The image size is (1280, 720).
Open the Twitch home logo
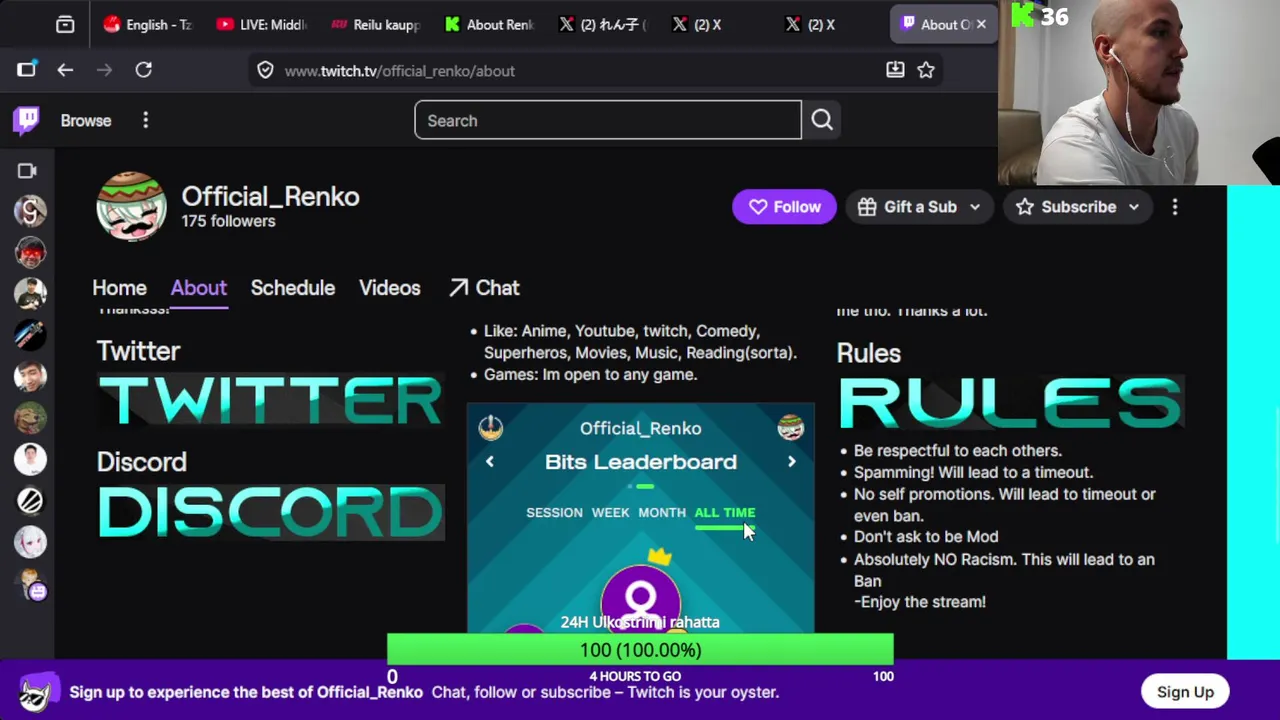[x=27, y=120]
